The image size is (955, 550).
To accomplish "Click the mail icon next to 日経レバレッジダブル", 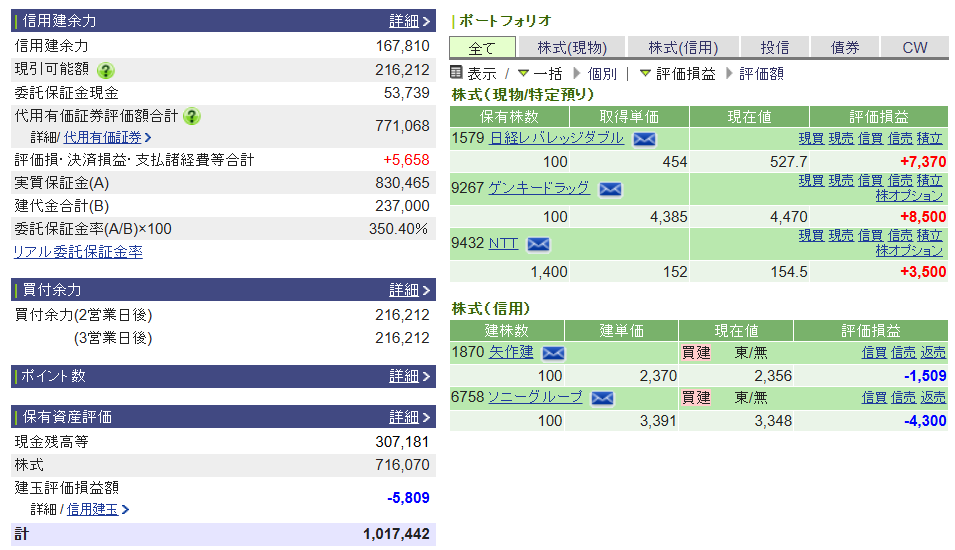I will click(x=644, y=139).
